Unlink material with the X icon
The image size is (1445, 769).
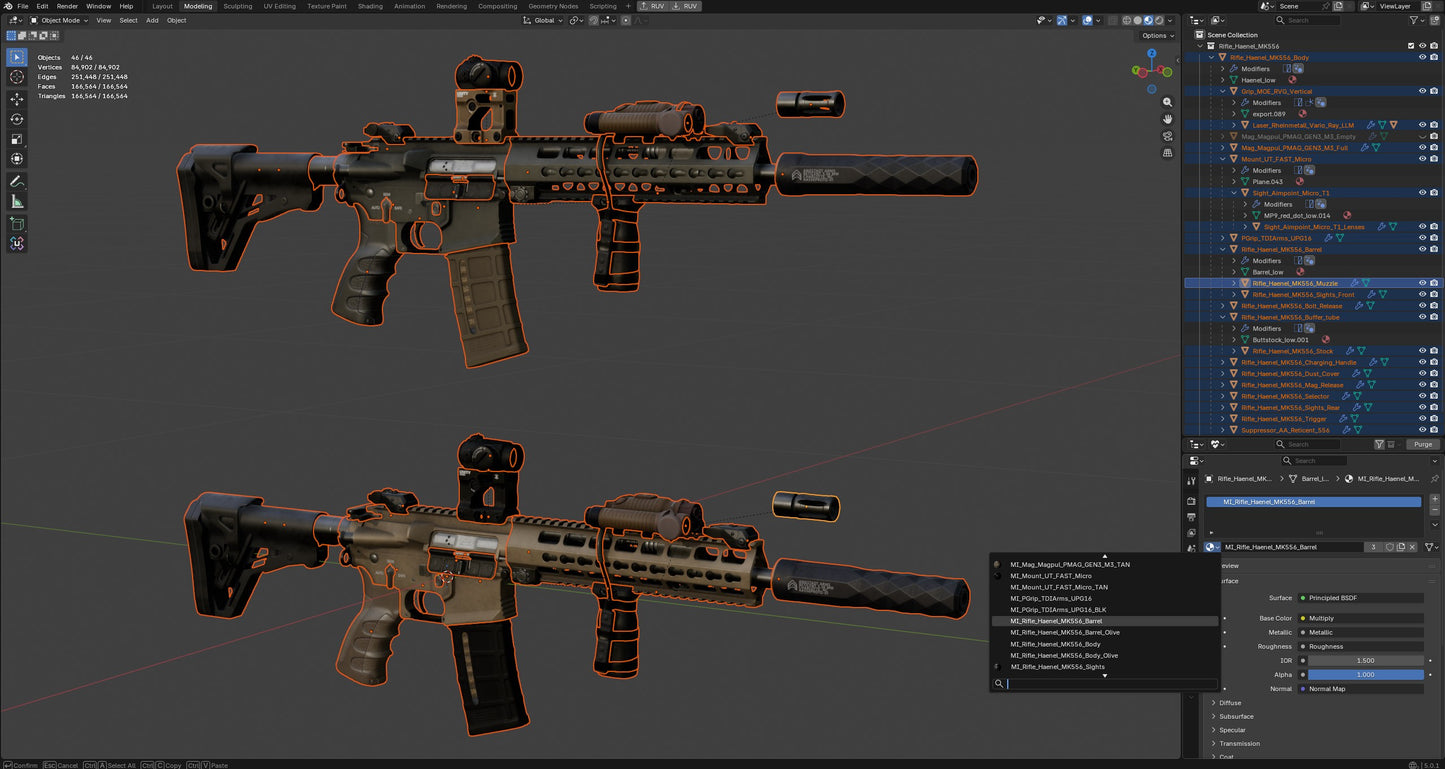[1412, 547]
